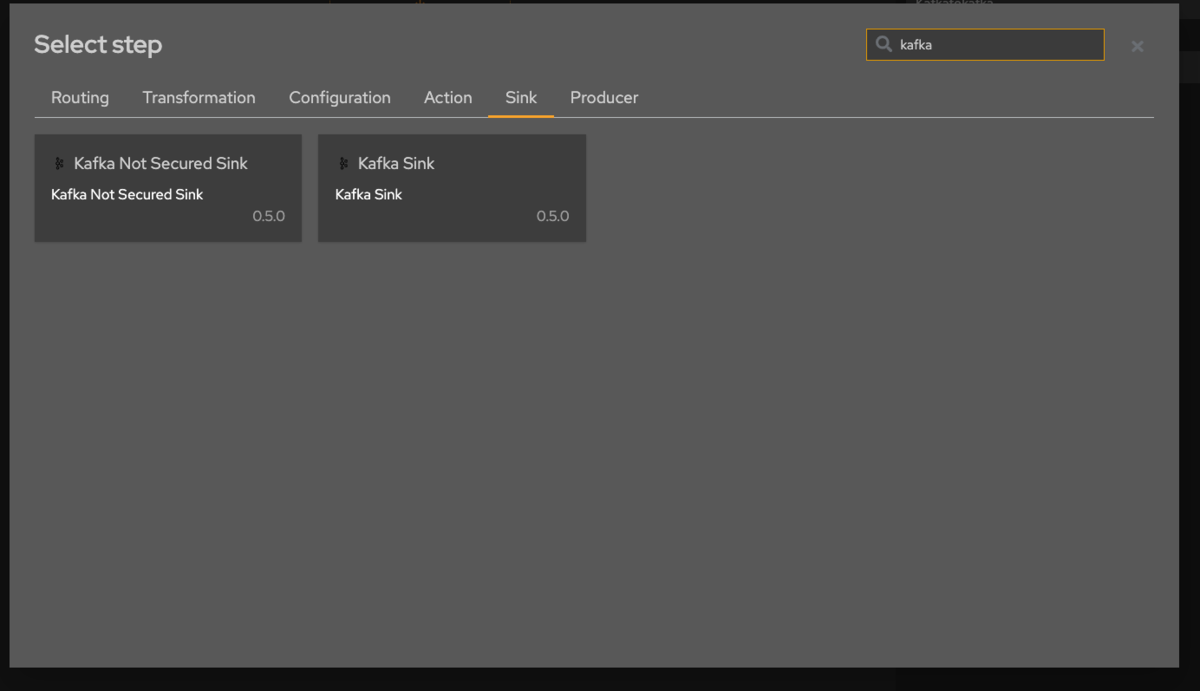Select the Sink tab
Image resolution: width=1200 pixels, height=691 pixels.
click(521, 97)
